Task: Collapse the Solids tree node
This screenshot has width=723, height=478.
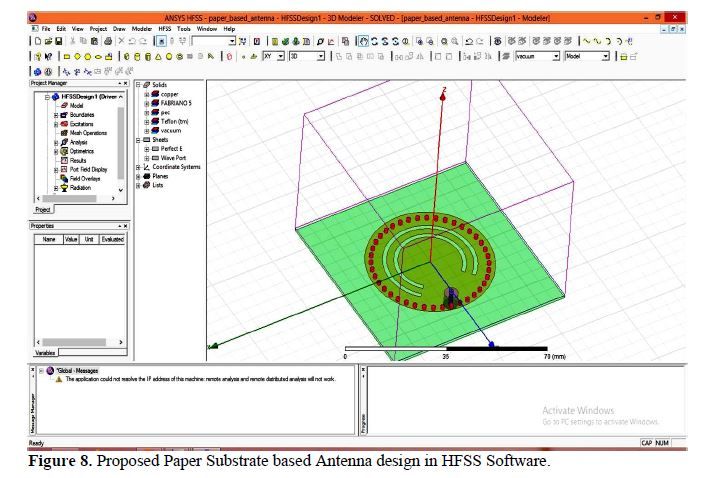Action: (138, 85)
